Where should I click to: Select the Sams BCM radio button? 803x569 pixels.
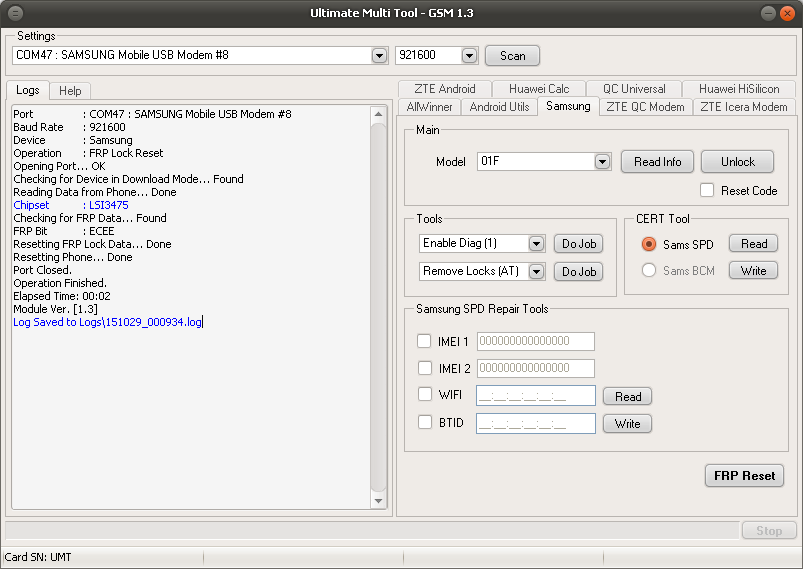click(649, 270)
